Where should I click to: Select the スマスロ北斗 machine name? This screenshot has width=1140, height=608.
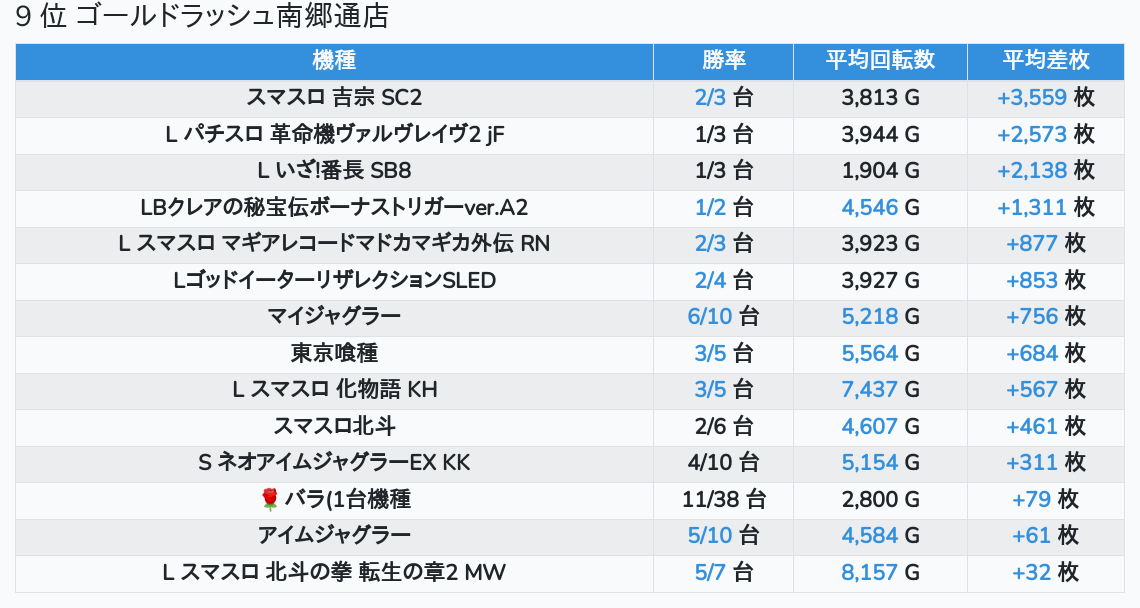click(x=334, y=426)
